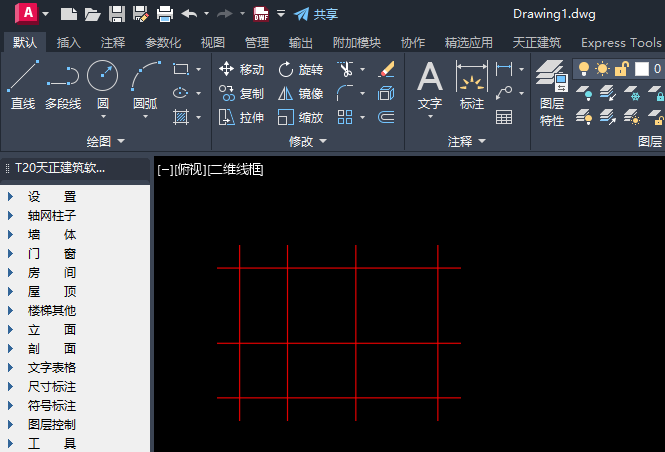Click the Explode box icon
The image size is (665, 452).
pyautogui.click(x=386, y=93)
